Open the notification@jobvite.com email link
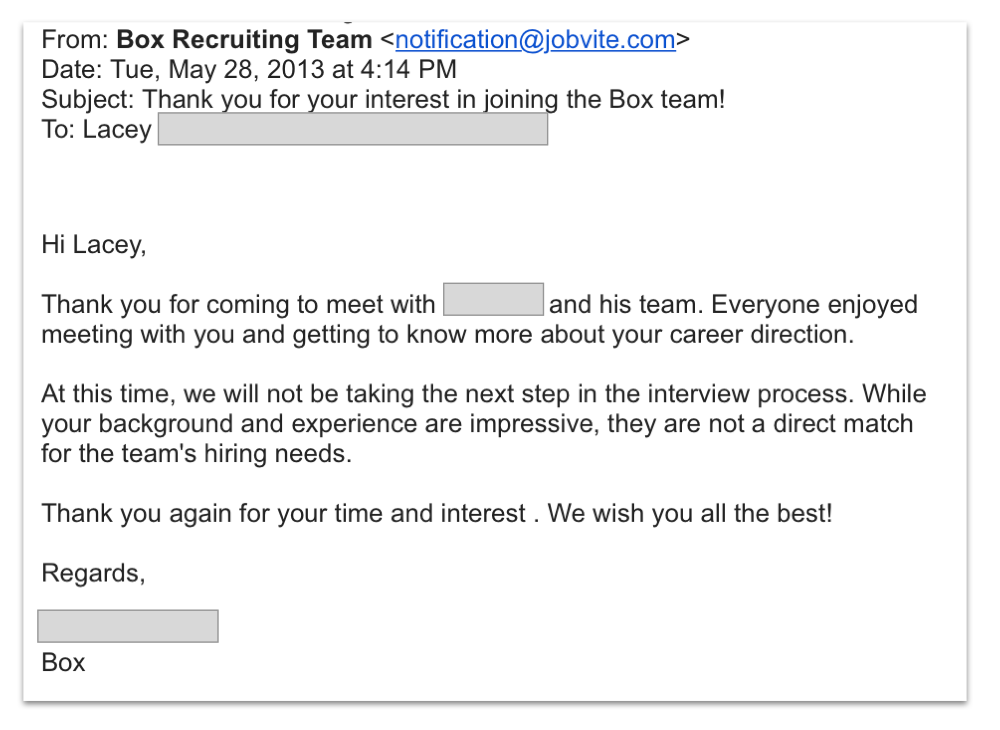Image resolution: width=1000 pixels, height=730 pixels. coord(535,40)
